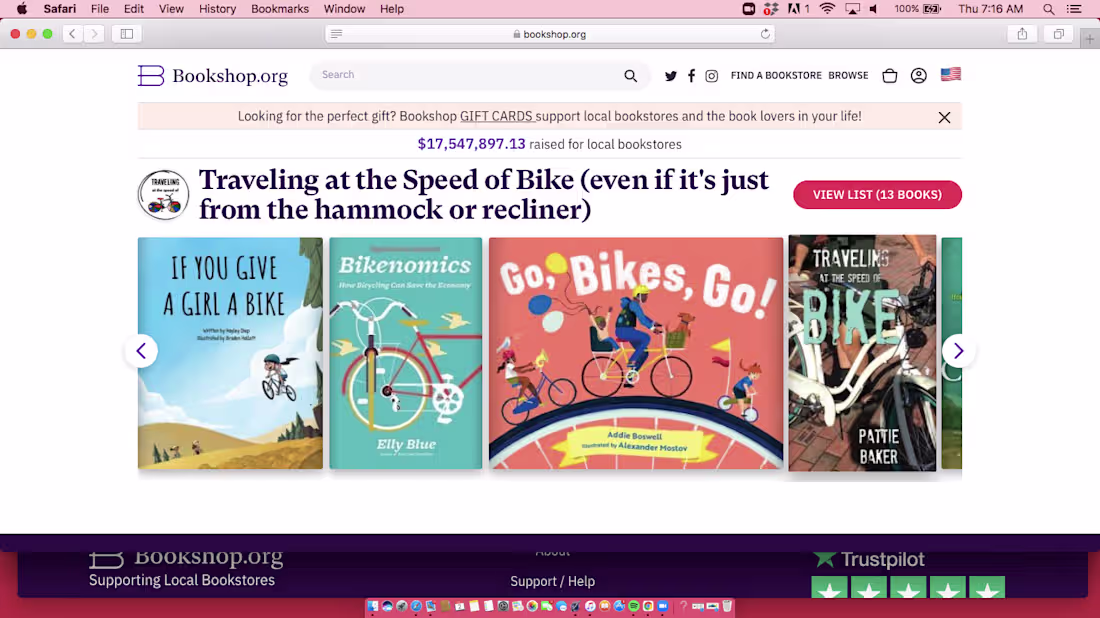Open Finder from the Dock
The height and width of the screenshot is (618, 1100).
[x=373, y=606]
